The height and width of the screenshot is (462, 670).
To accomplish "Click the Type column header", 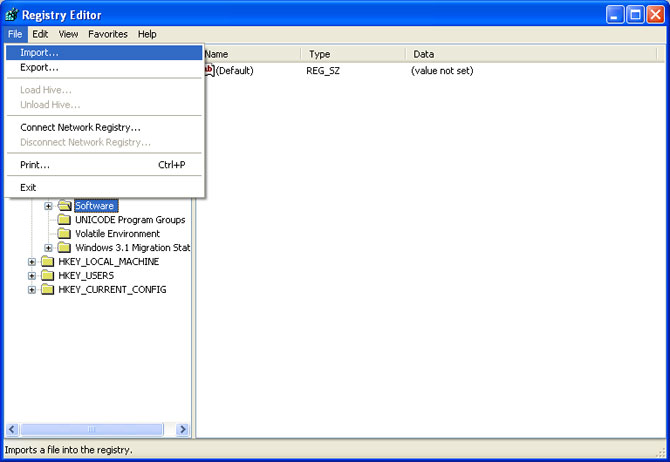I will click(x=353, y=54).
